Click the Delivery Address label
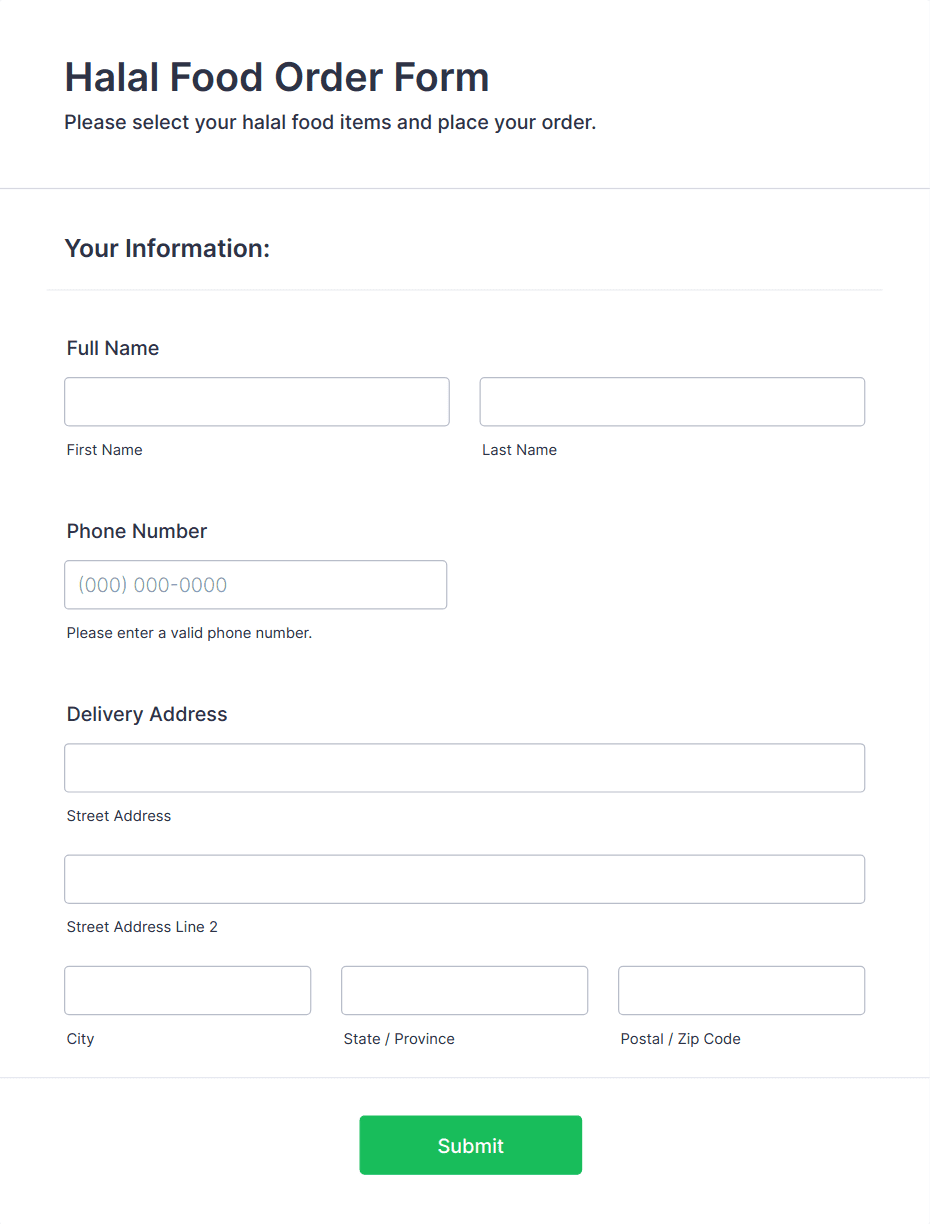The image size is (930, 1224). (x=146, y=714)
